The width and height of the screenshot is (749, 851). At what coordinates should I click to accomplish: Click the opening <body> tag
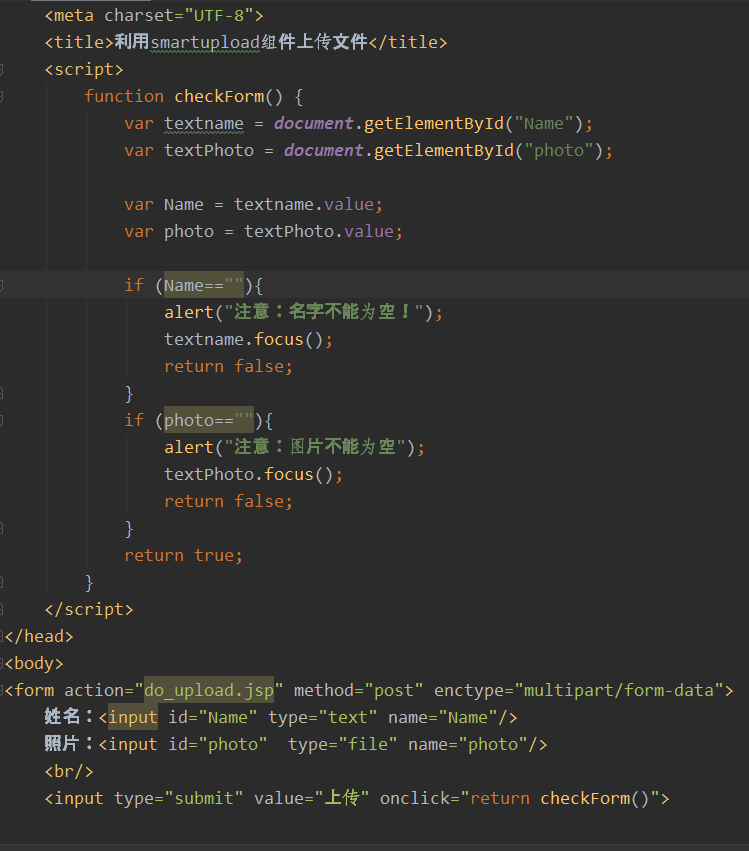point(34,663)
